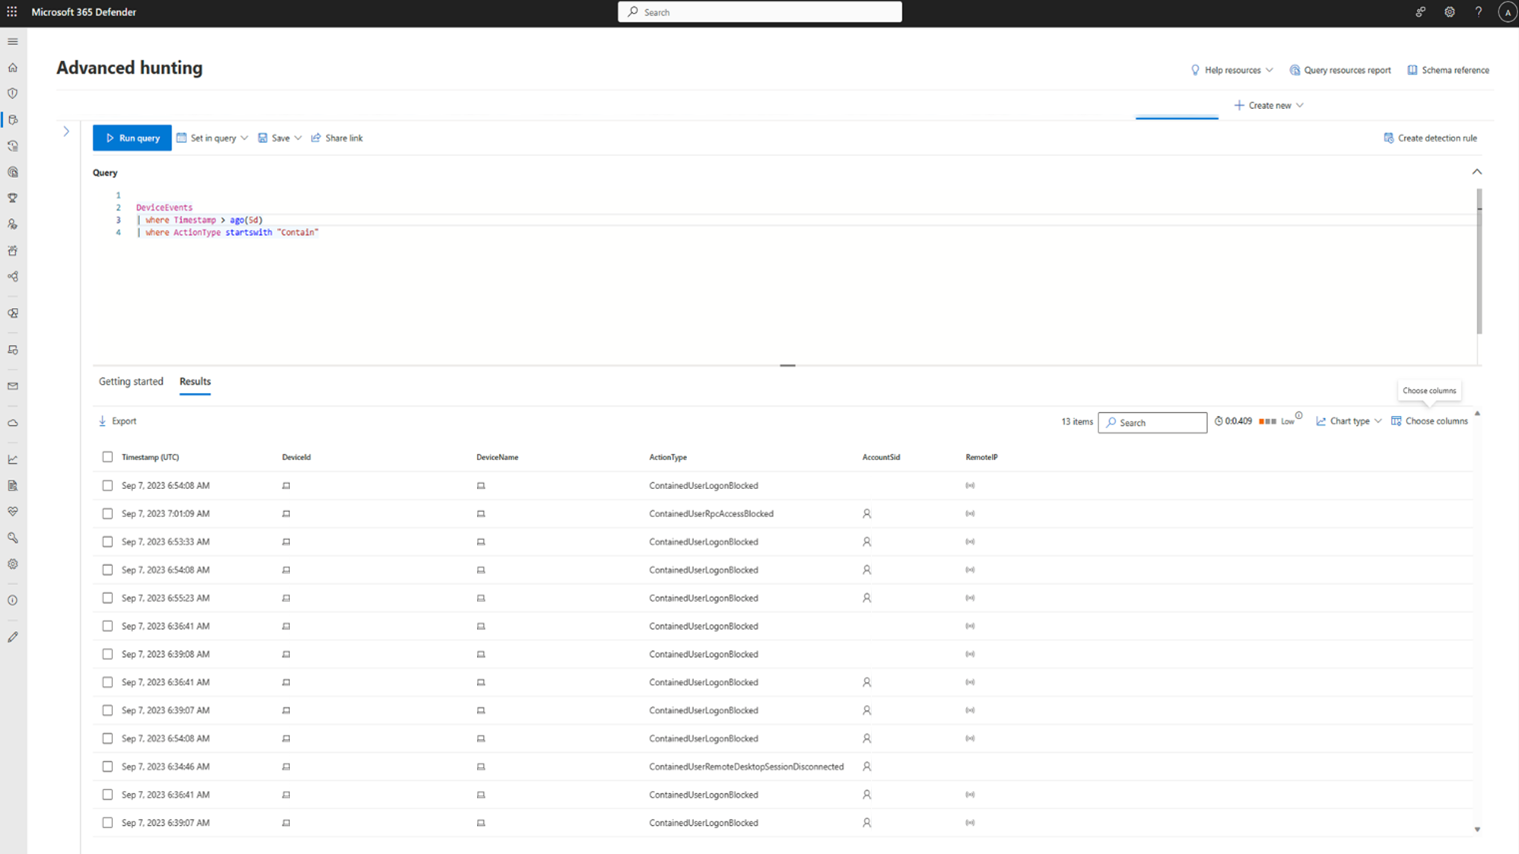Check the ContainedUserRpcAccessBlocked row checkbox
This screenshot has height=854, width=1519.
click(x=107, y=514)
